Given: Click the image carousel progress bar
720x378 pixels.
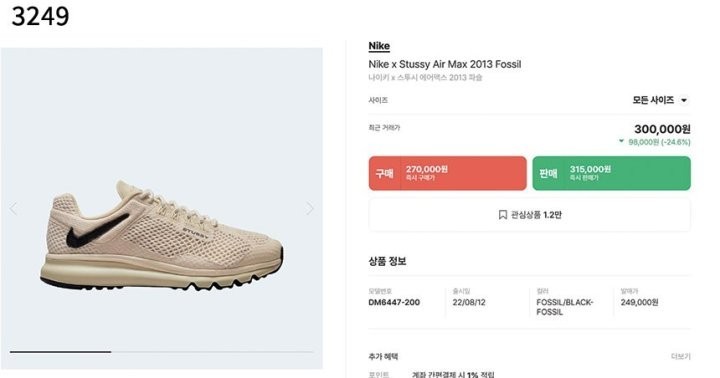Looking at the screenshot, I should coord(162,352).
